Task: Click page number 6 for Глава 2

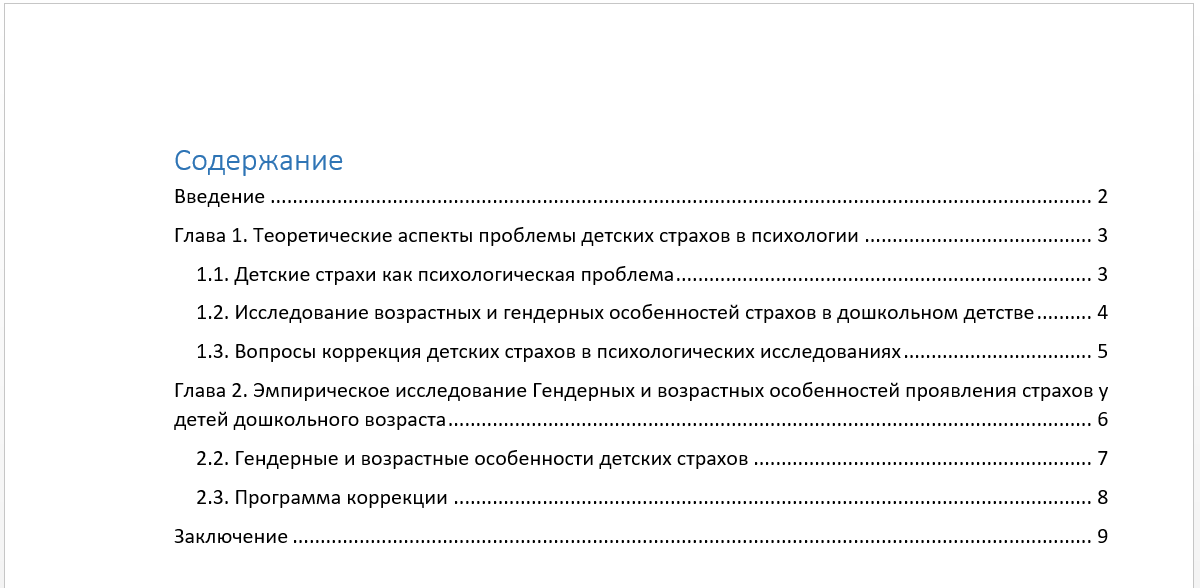Action: 1102,420
